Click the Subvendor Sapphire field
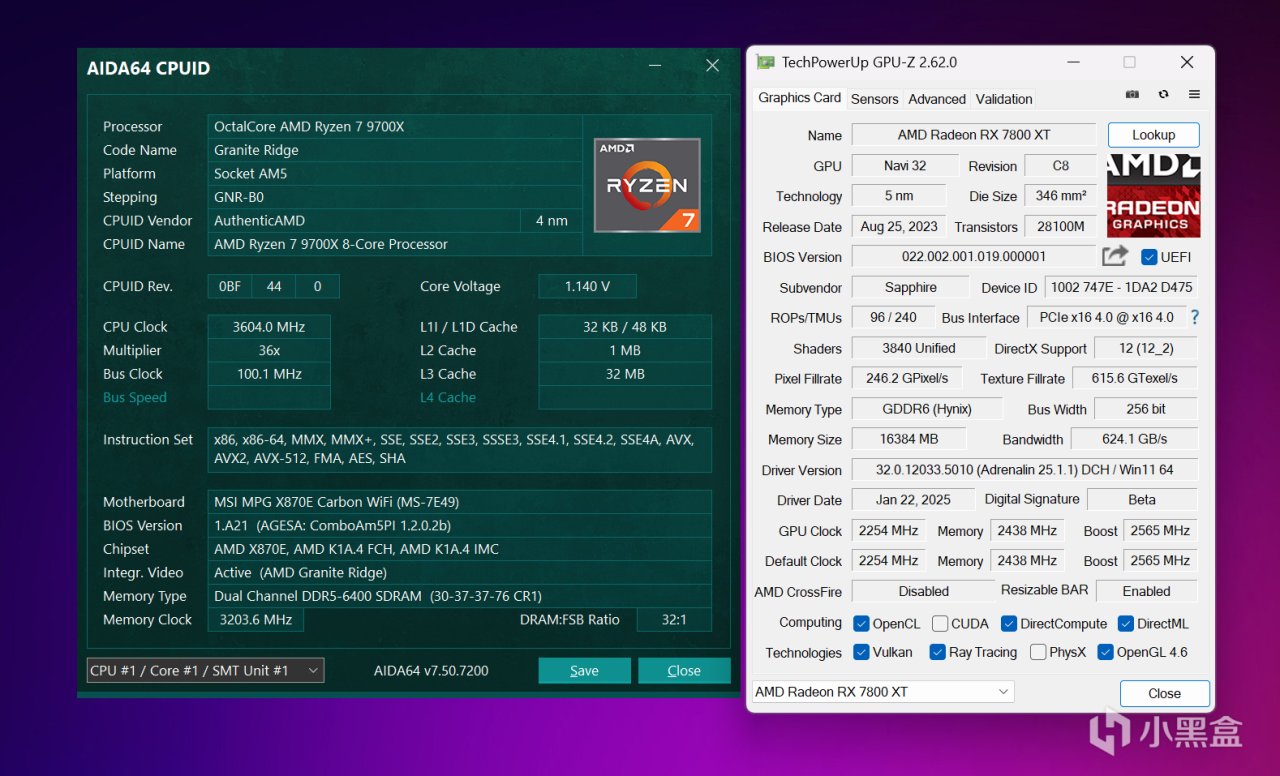1280x776 pixels. pos(911,287)
